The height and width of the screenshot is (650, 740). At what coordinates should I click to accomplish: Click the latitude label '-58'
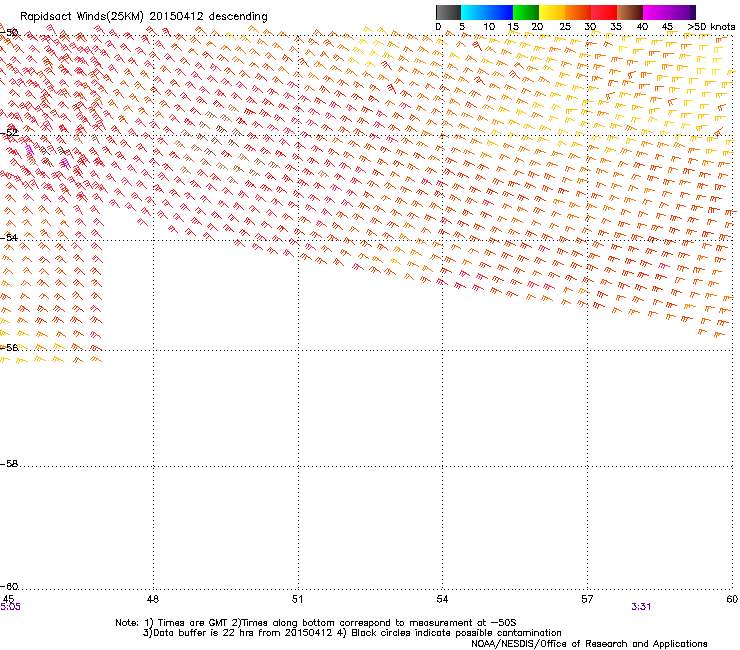coord(9,464)
